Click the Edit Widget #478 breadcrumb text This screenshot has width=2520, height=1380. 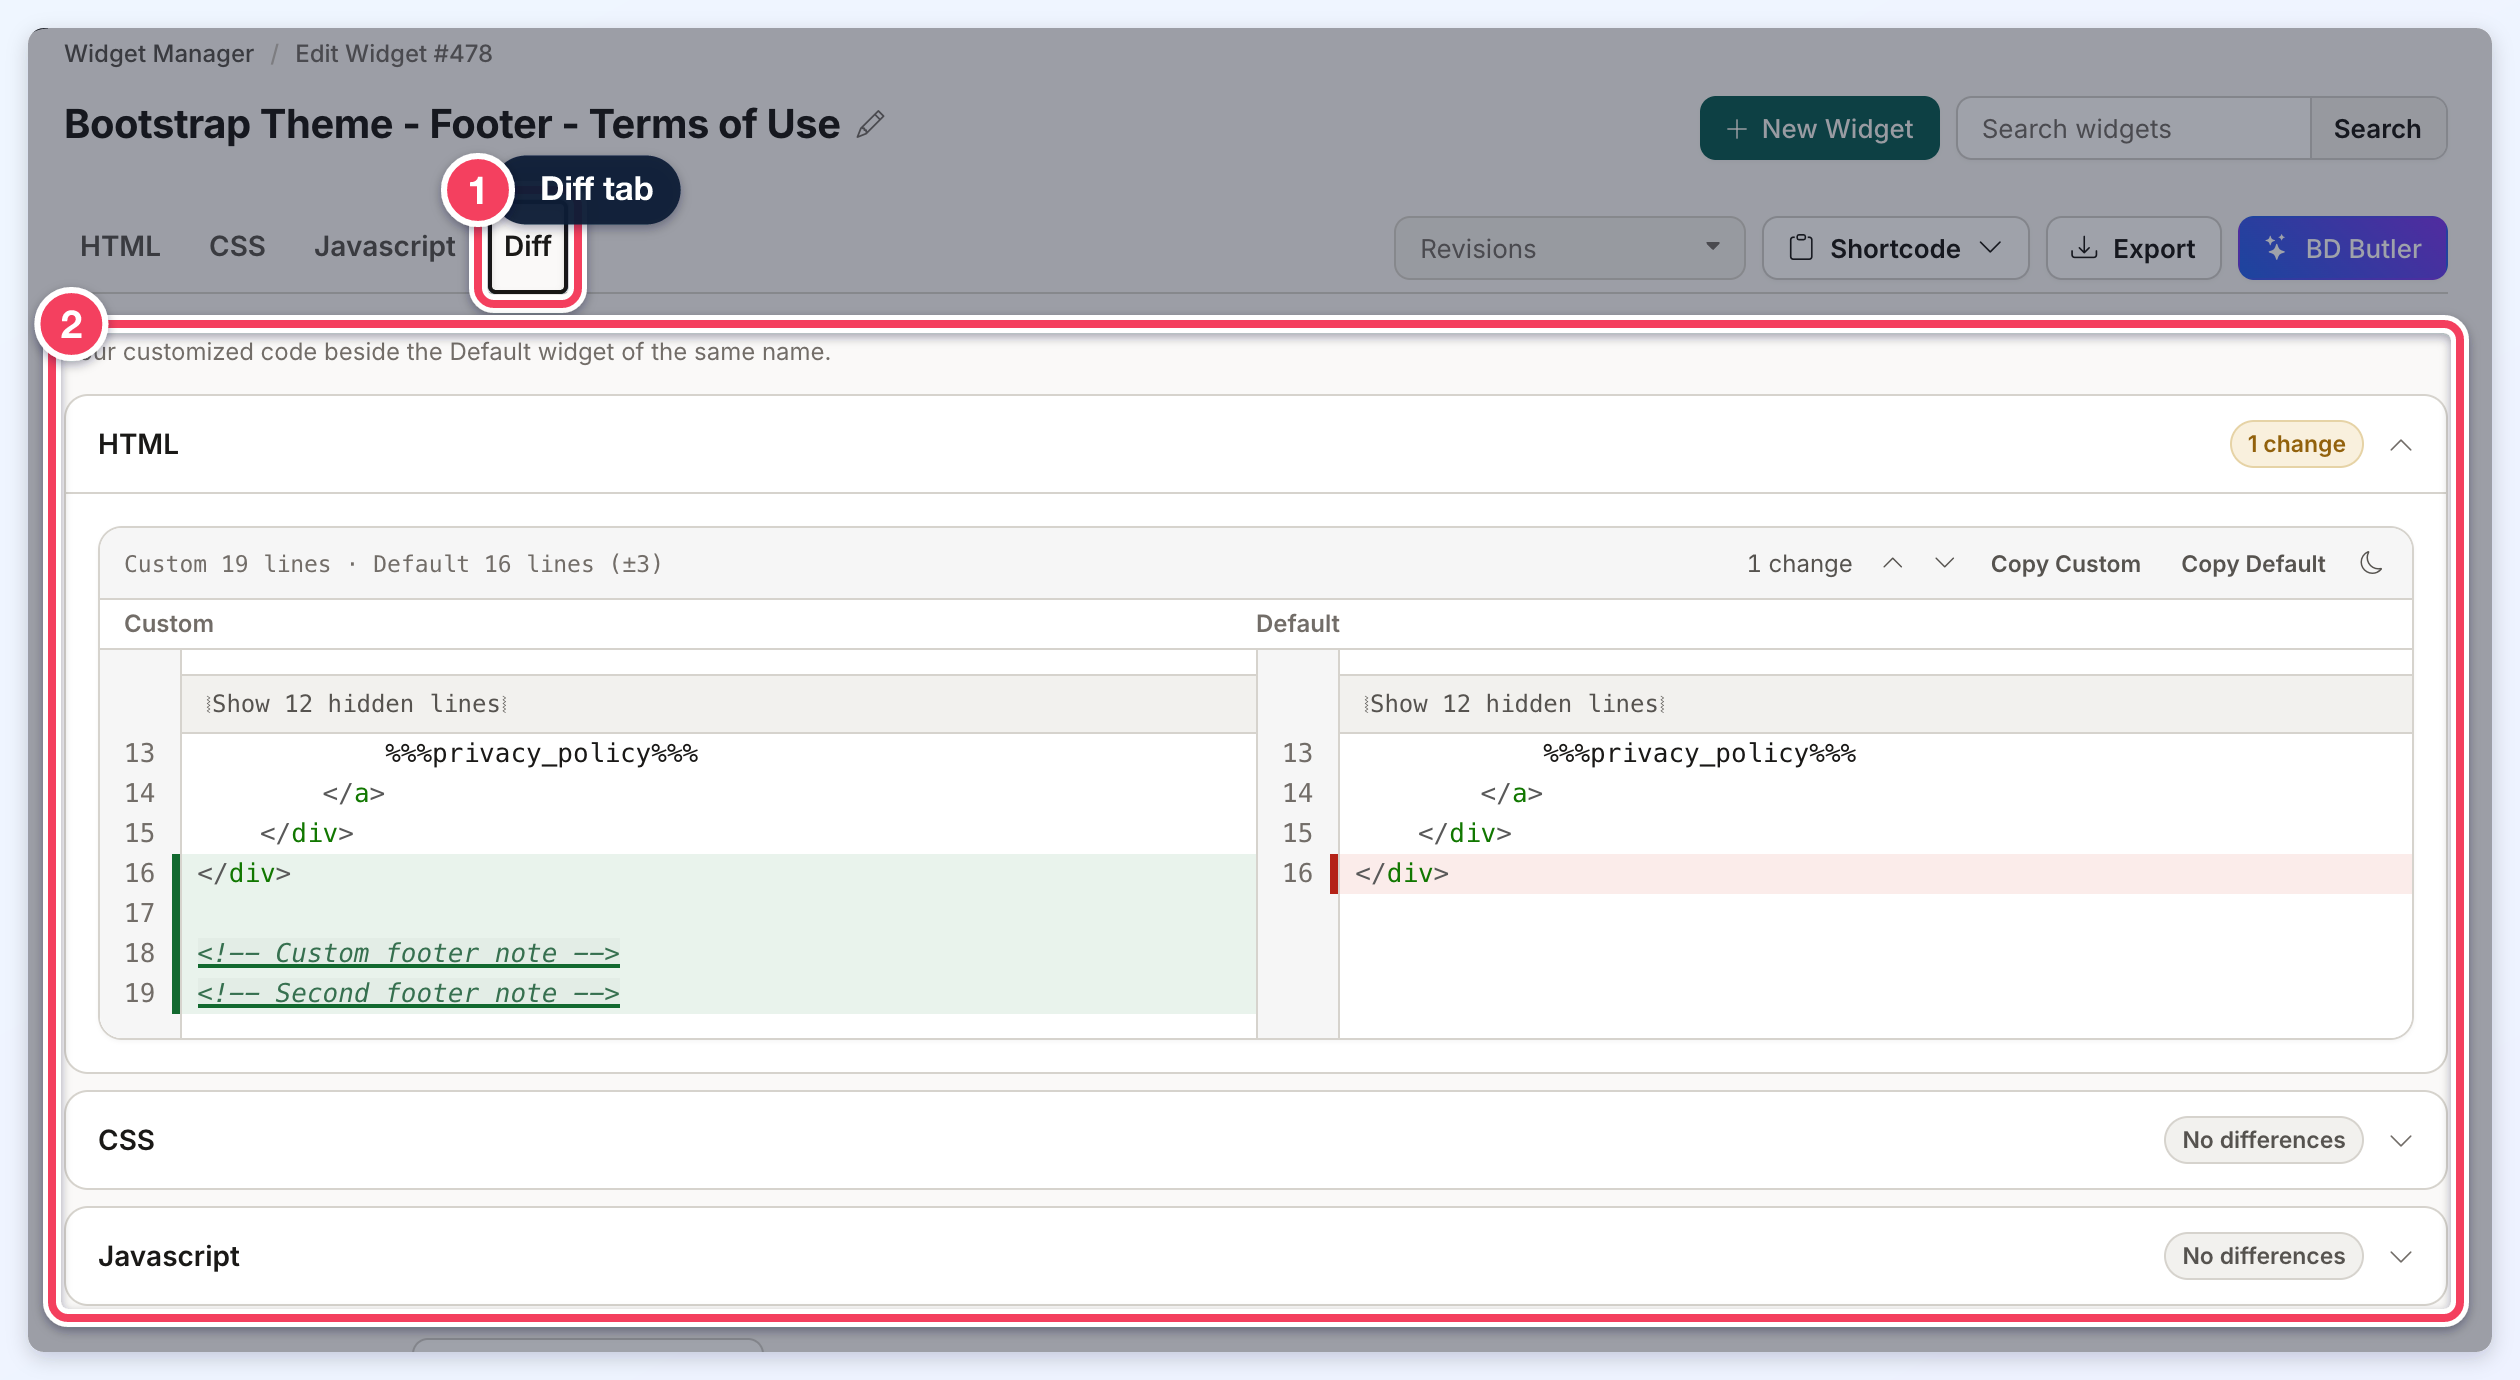click(x=393, y=53)
